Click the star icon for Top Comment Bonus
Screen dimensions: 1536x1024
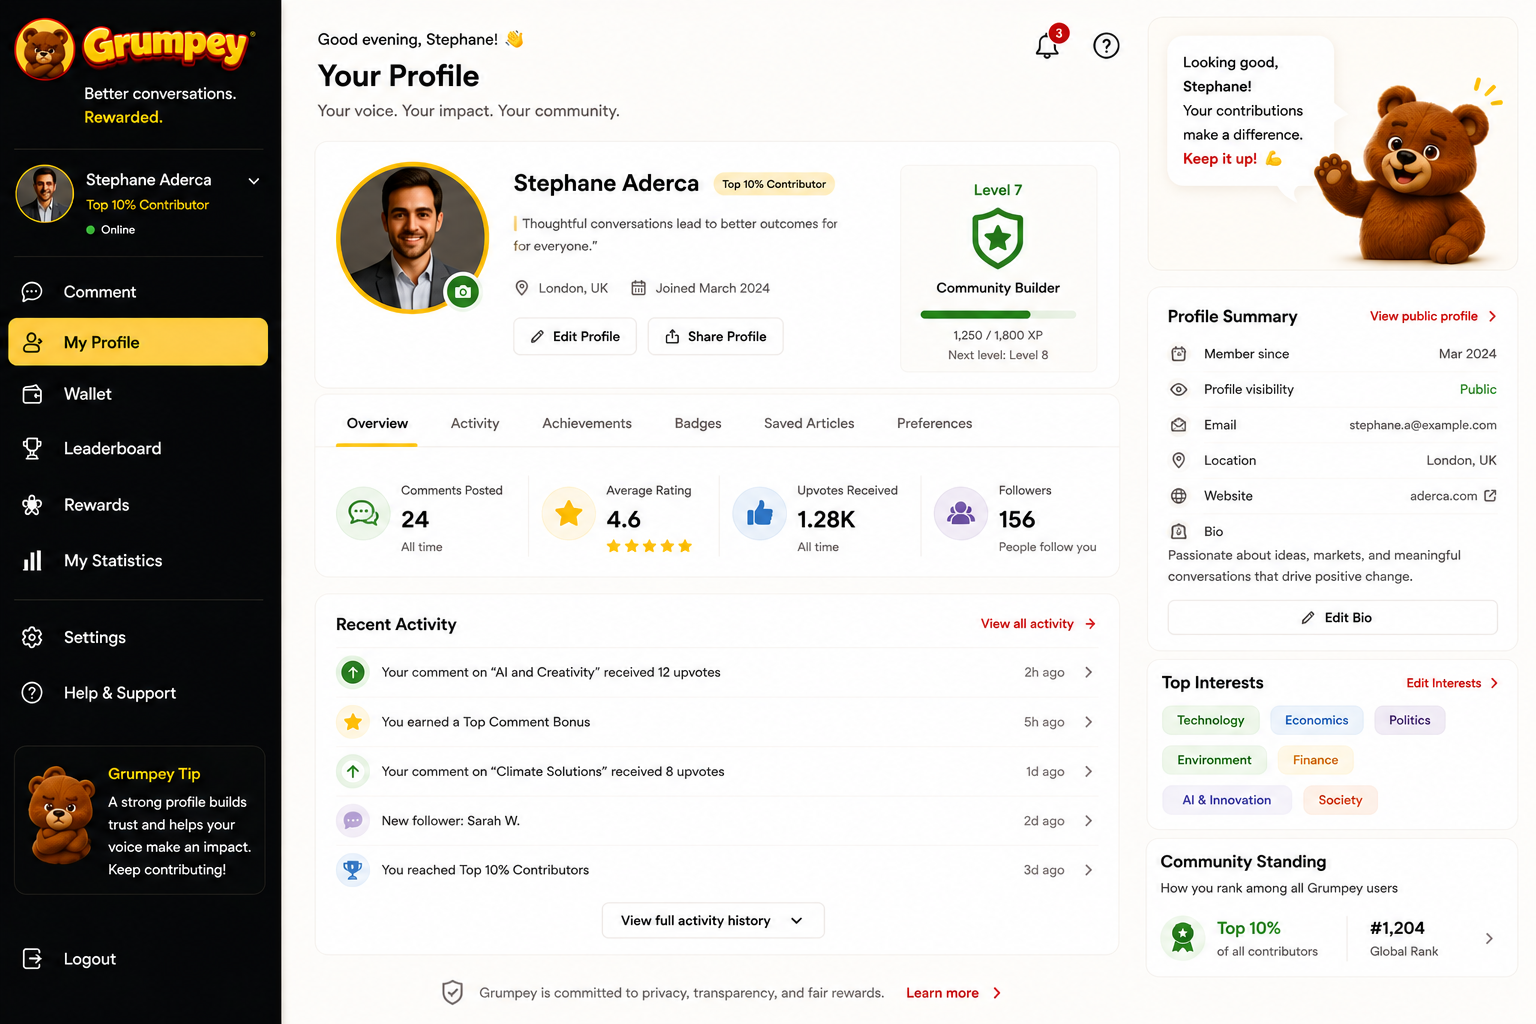click(353, 722)
